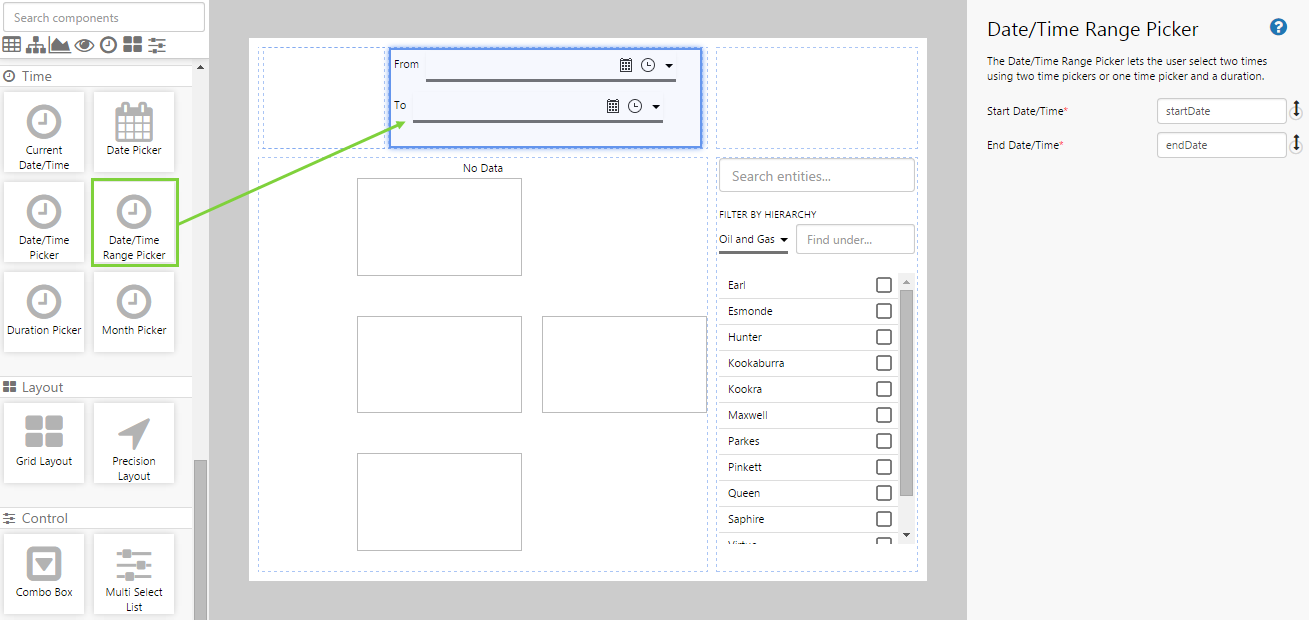1309x620 pixels.
Task: Tick the Hunter checkbox
Action: coord(884,337)
